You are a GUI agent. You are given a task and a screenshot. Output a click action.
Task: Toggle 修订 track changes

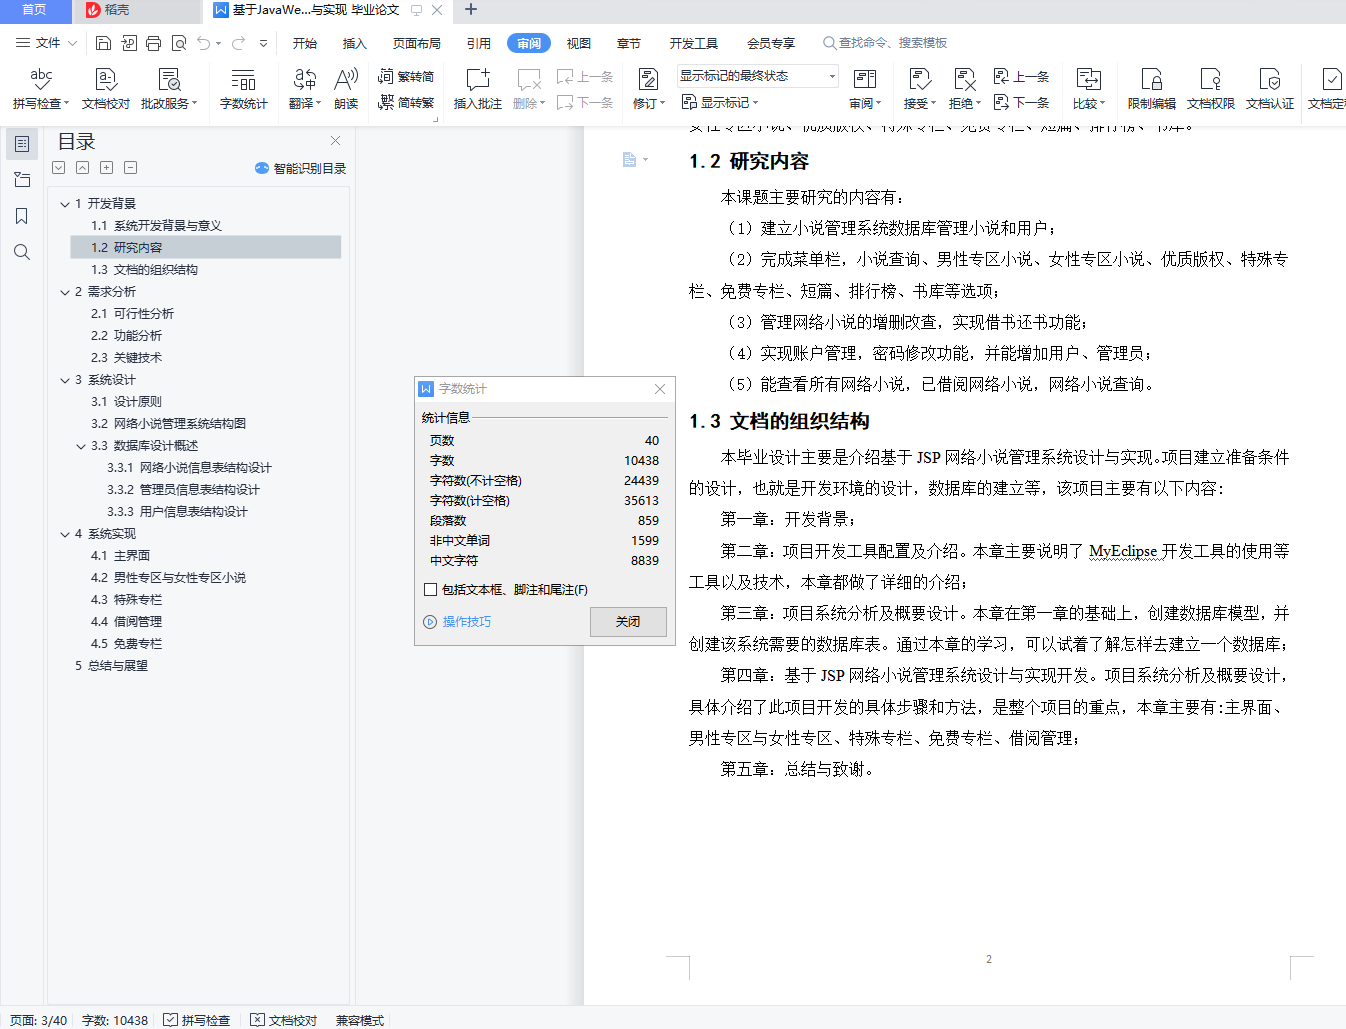pos(649,88)
